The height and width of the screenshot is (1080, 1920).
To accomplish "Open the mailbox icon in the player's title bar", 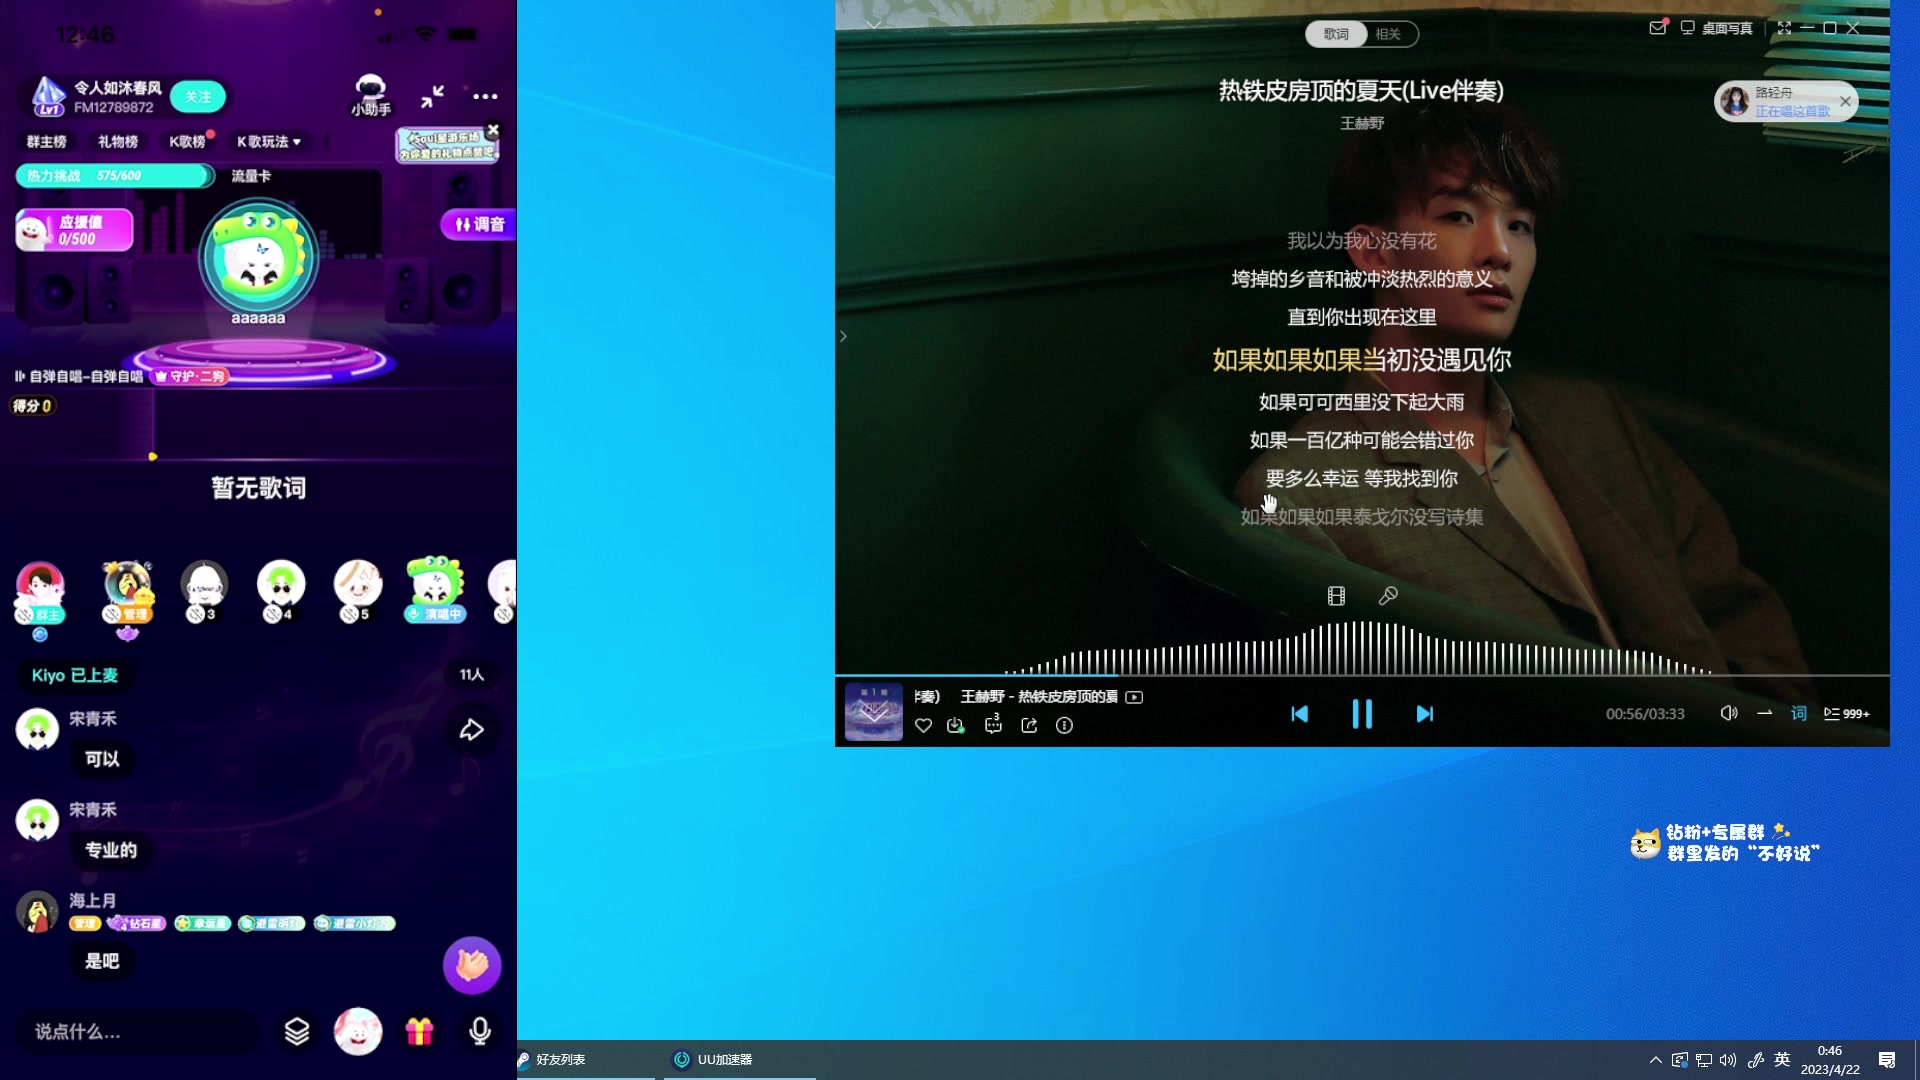I will coord(1657,28).
